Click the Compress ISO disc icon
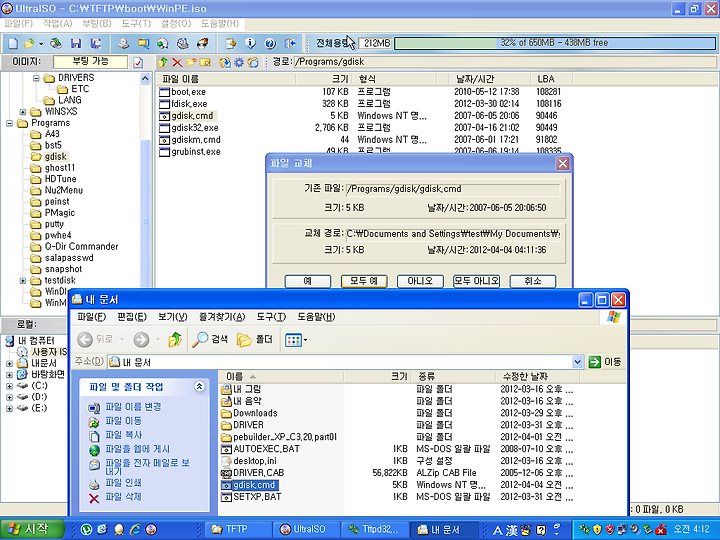 pyautogui.click(x=163, y=44)
